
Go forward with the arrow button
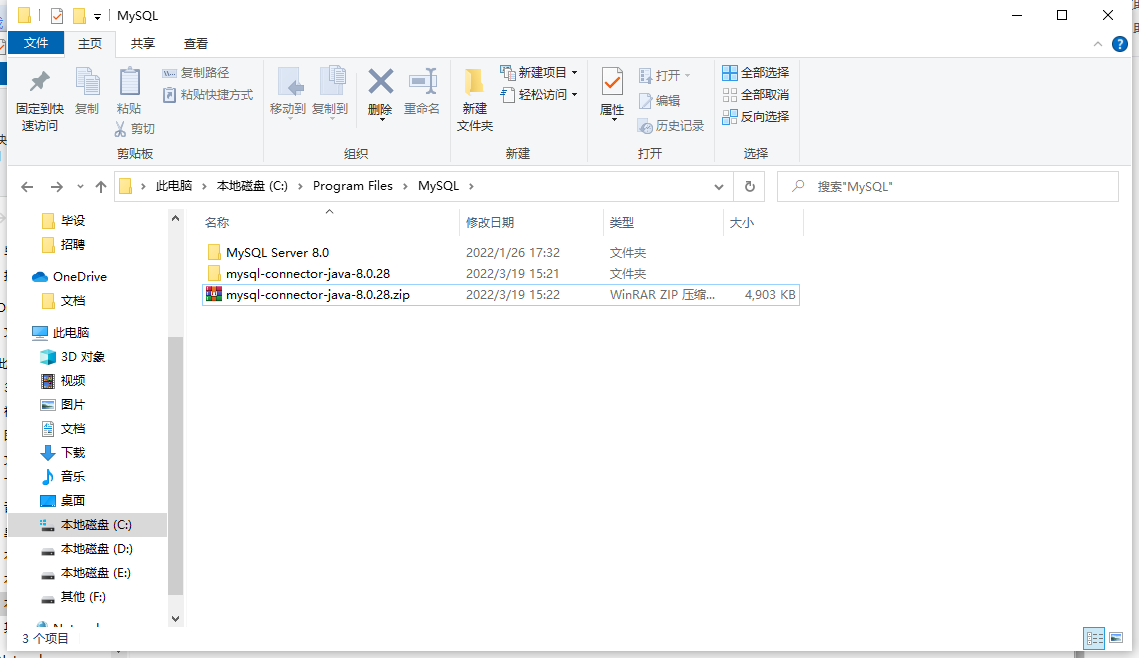56,187
